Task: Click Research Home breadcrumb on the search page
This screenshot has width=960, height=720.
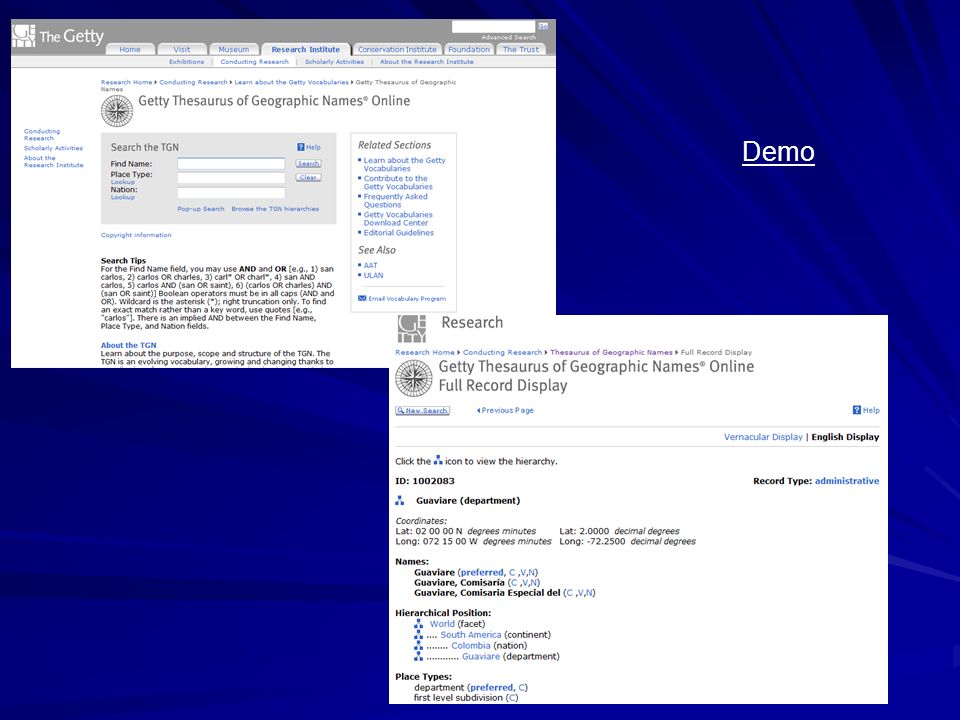Action: tap(126, 82)
